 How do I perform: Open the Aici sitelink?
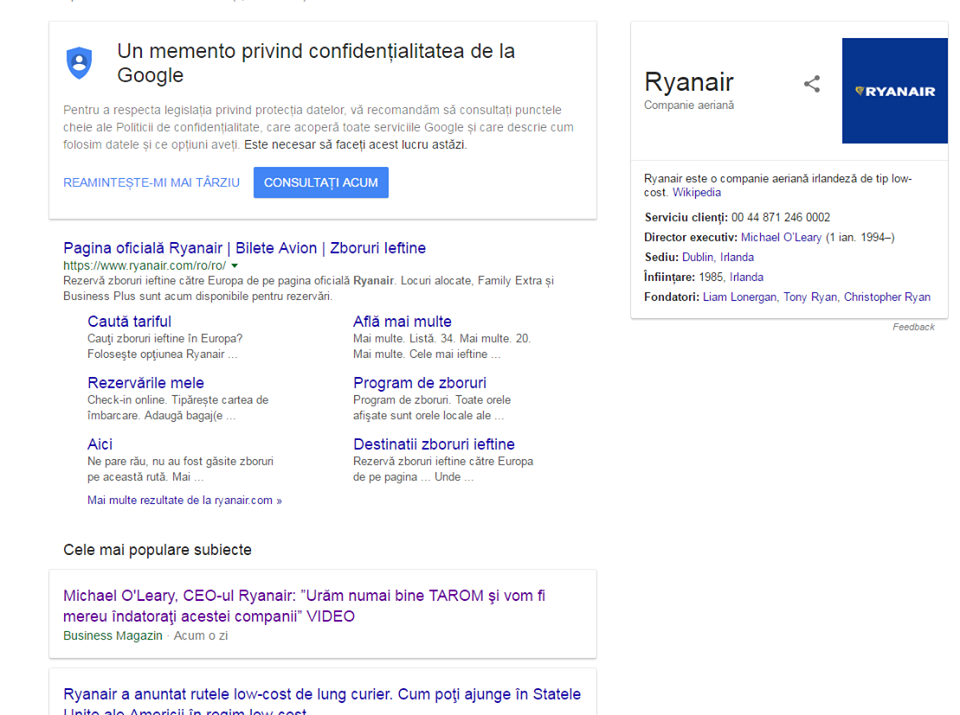100,444
